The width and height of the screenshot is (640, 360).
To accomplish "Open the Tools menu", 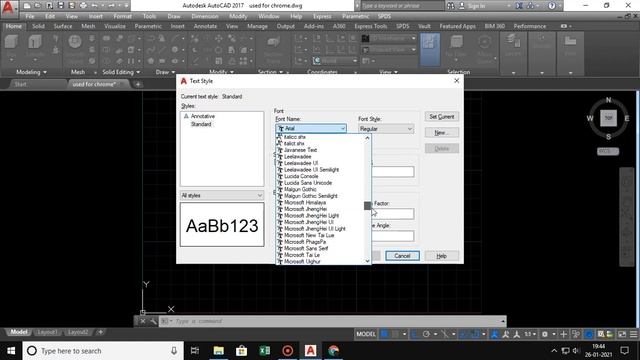I will pos(149,16).
